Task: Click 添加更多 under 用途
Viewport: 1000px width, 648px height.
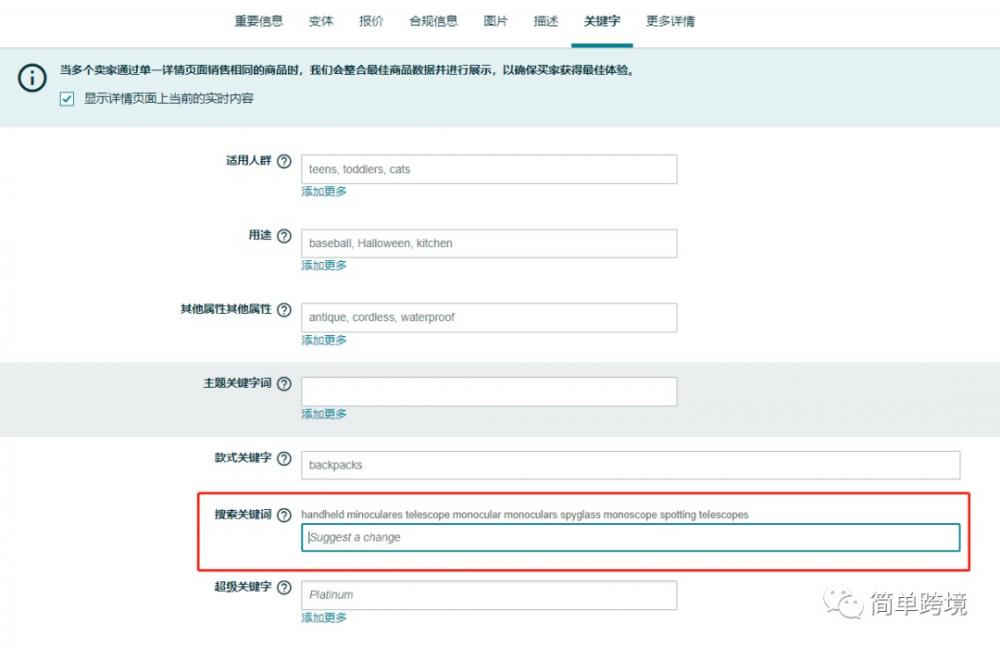Action: click(x=324, y=265)
